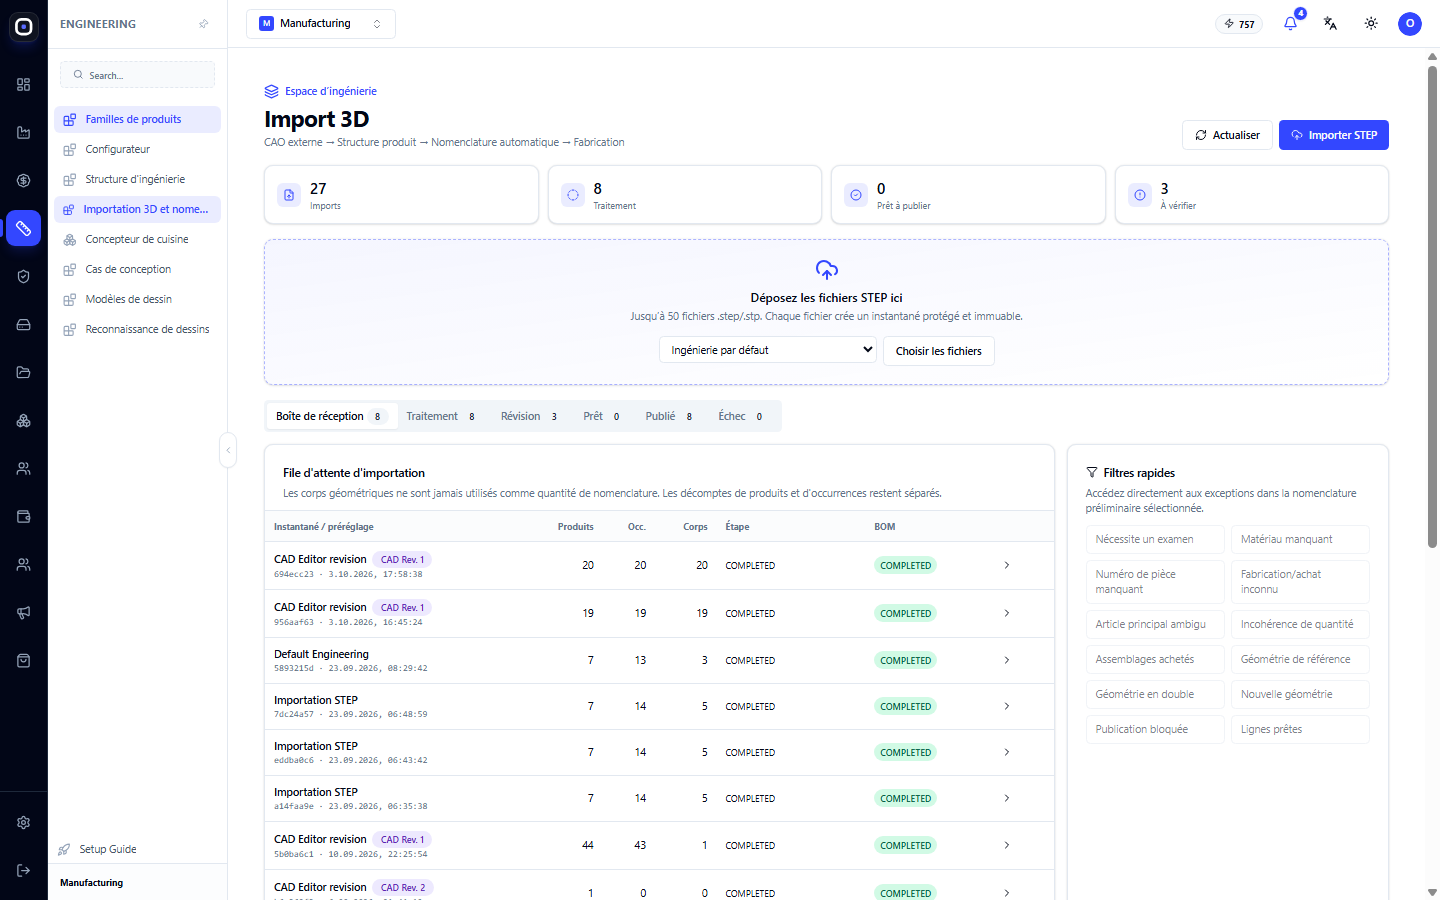Open the user avatar menu
This screenshot has width=1440, height=900.
[x=1410, y=24]
